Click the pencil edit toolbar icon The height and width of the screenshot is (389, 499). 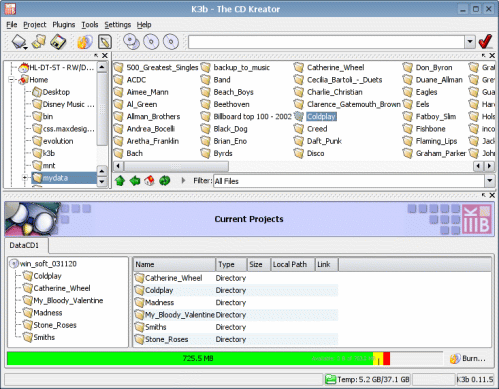105,42
